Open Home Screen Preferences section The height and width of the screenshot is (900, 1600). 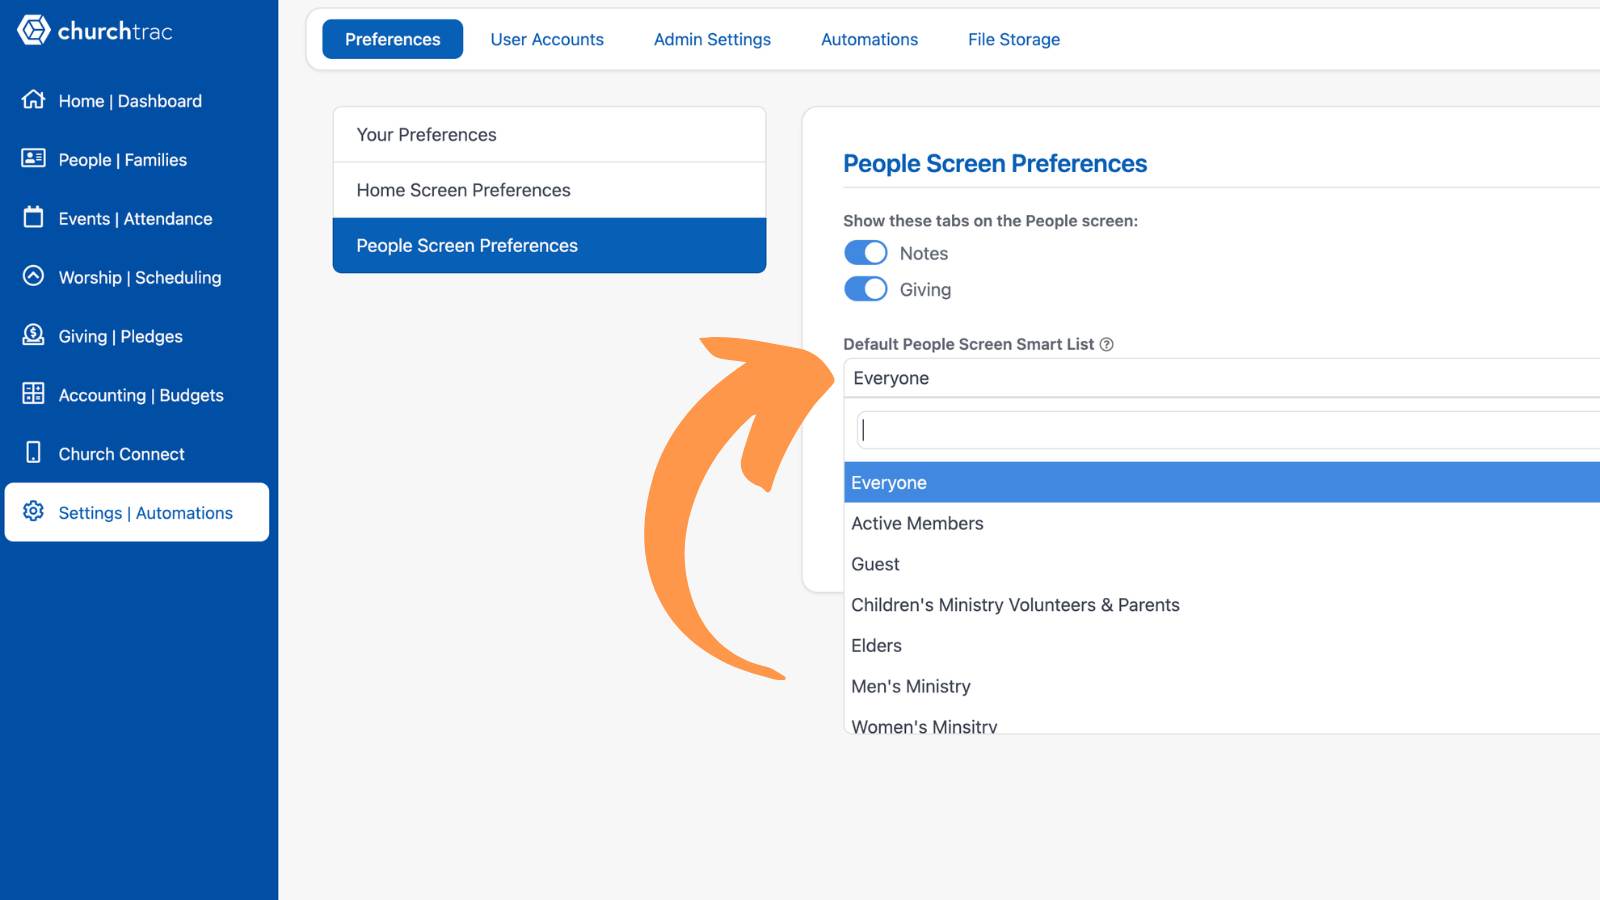click(549, 190)
